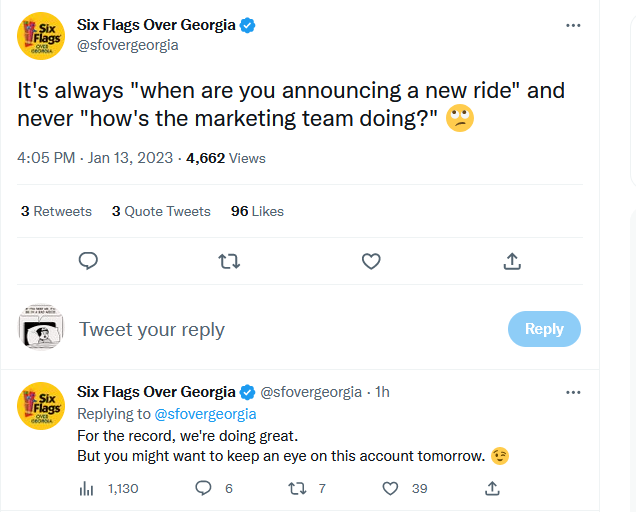Image resolution: width=636 pixels, height=512 pixels.
Task: Click into Tweet your reply field
Action: point(284,329)
